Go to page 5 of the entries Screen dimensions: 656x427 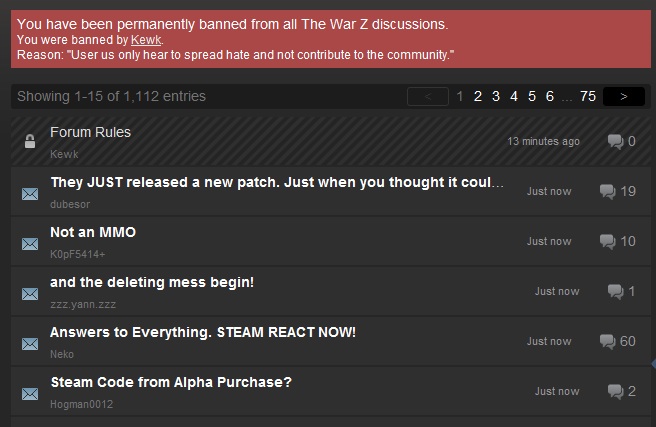(x=532, y=96)
